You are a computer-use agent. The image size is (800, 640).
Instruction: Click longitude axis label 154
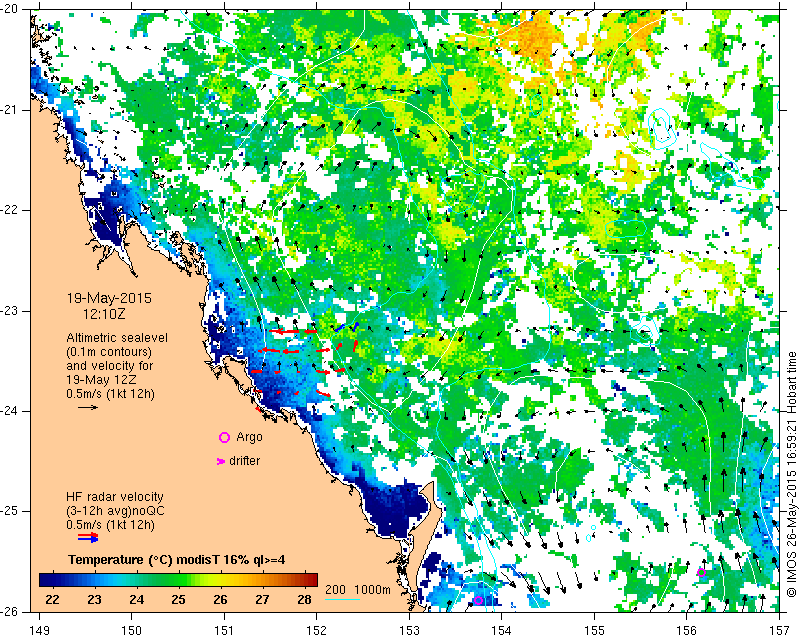point(502,631)
